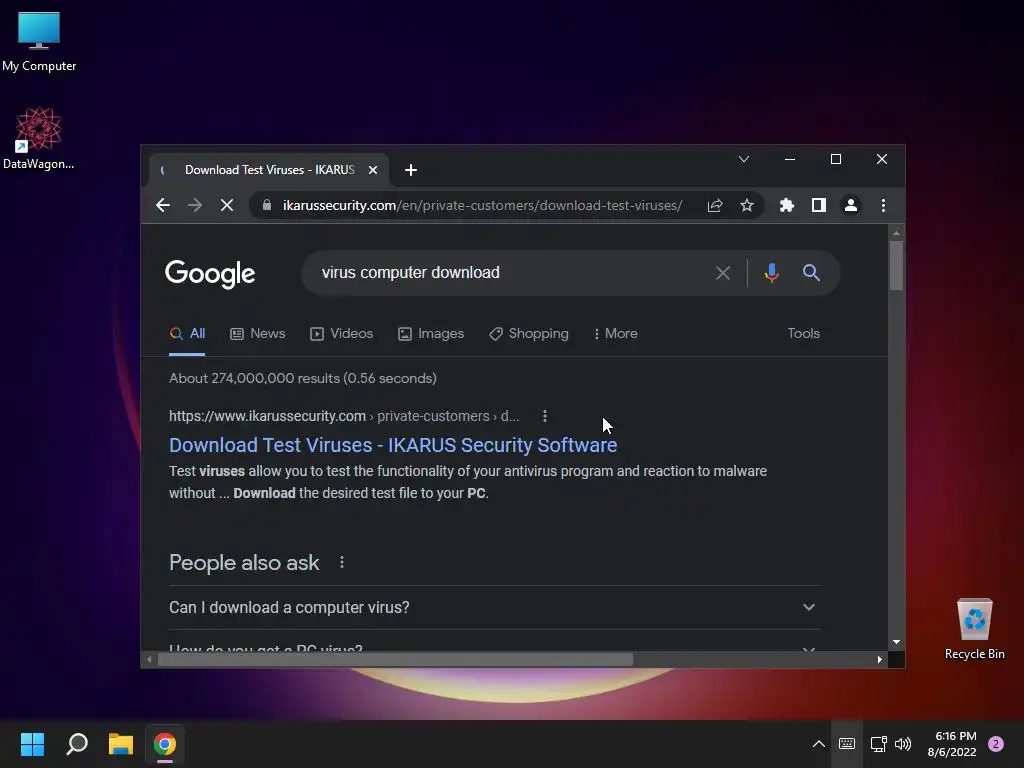This screenshot has height=768, width=1024.
Task: Click the vertical scrollbar down arrow
Action: click(896, 642)
